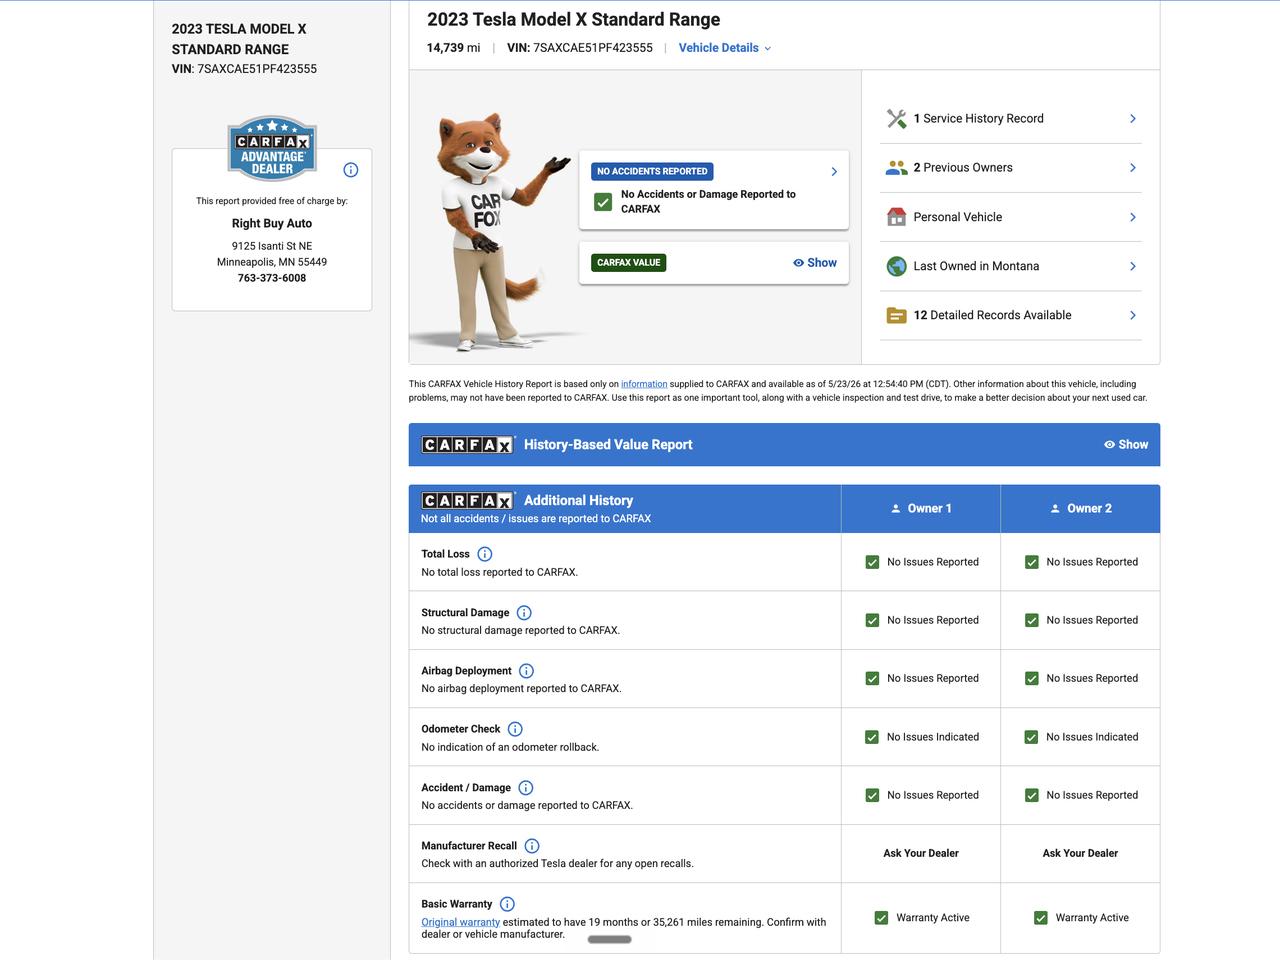
Task: Click 'Warranty Active' text under Owner 1
Action: pyautogui.click(x=933, y=918)
